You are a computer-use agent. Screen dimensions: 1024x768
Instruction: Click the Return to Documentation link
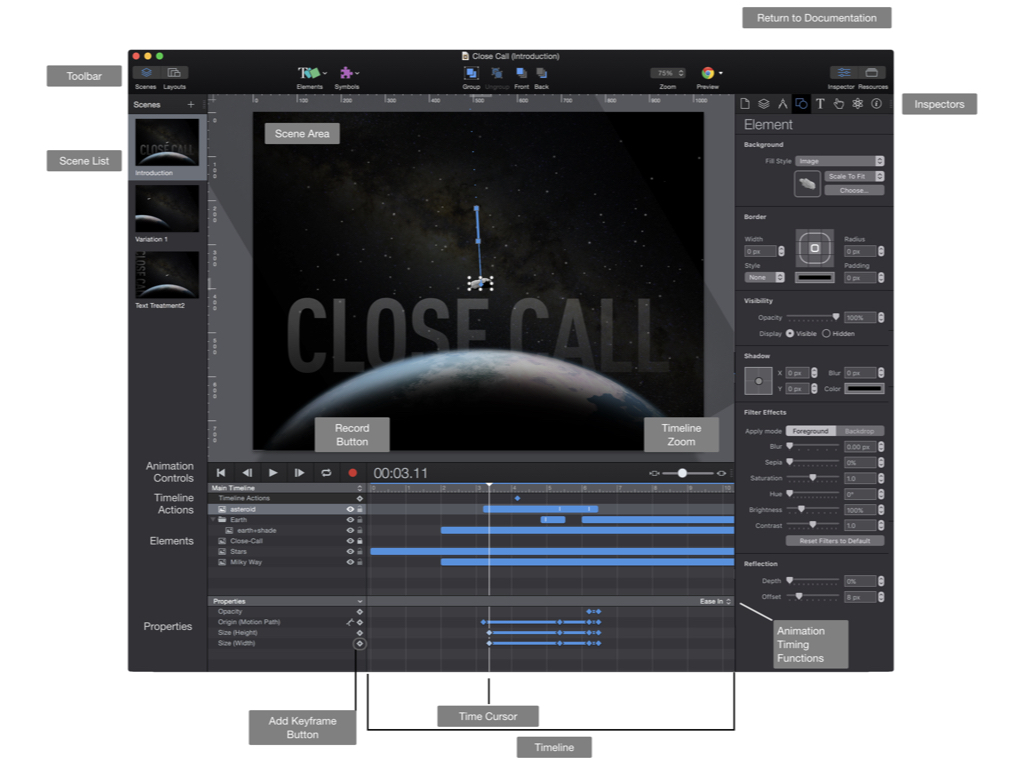(816, 18)
